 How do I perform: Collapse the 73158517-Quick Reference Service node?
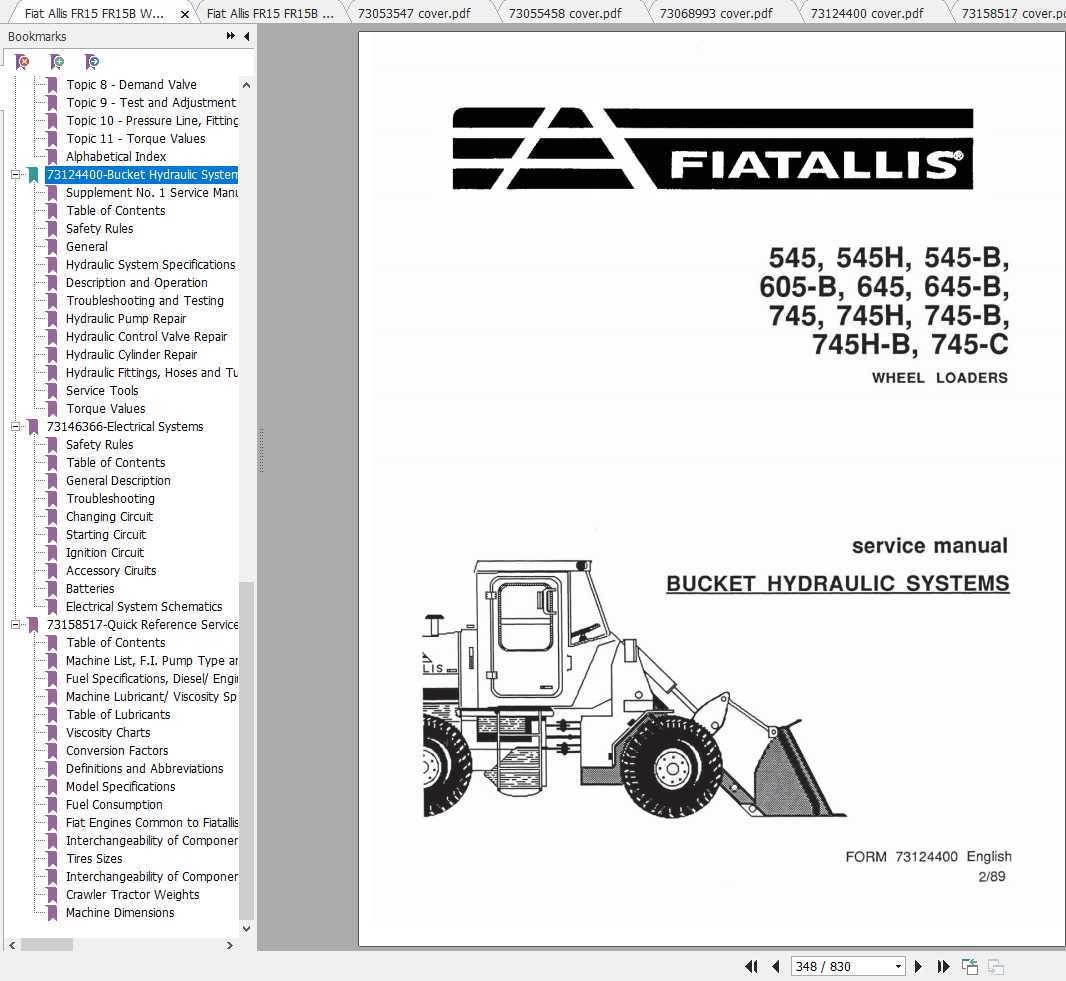point(15,625)
